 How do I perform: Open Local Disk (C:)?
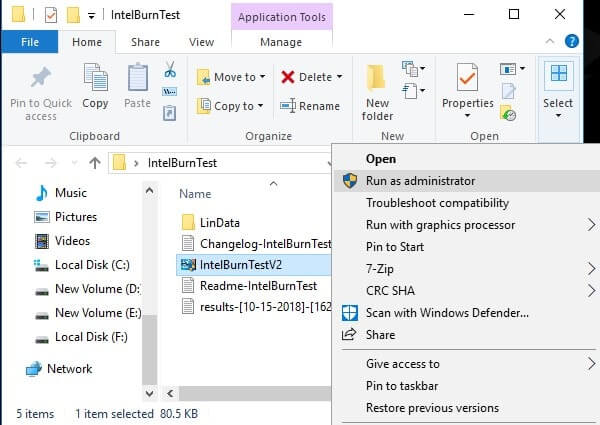coord(82,265)
